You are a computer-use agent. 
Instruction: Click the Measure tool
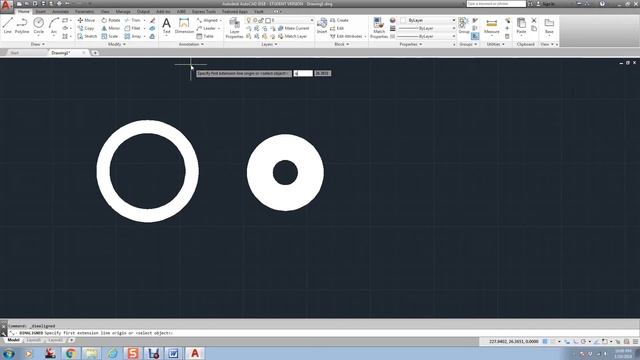pos(491,25)
